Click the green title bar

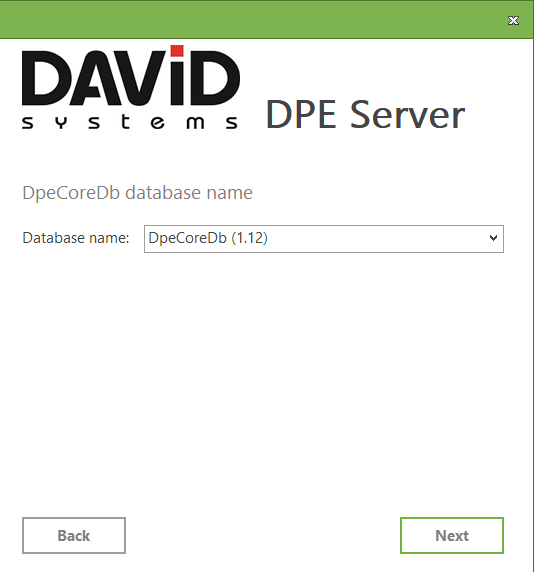tap(252, 19)
